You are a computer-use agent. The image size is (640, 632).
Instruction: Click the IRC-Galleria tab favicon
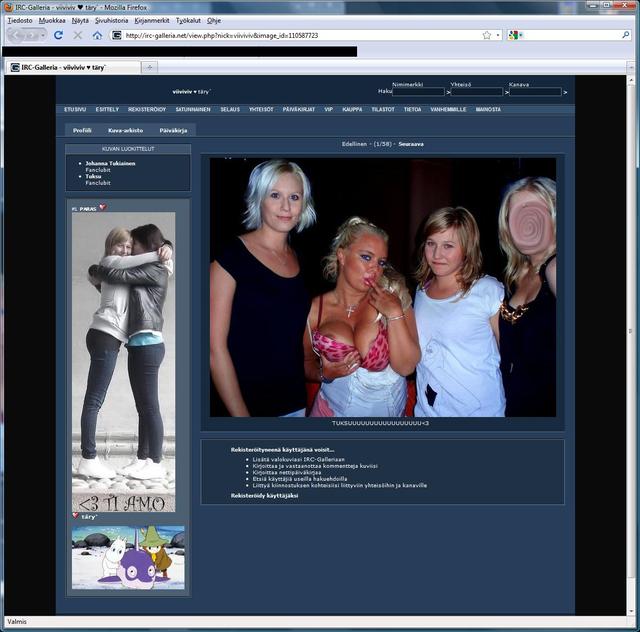[15, 67]
